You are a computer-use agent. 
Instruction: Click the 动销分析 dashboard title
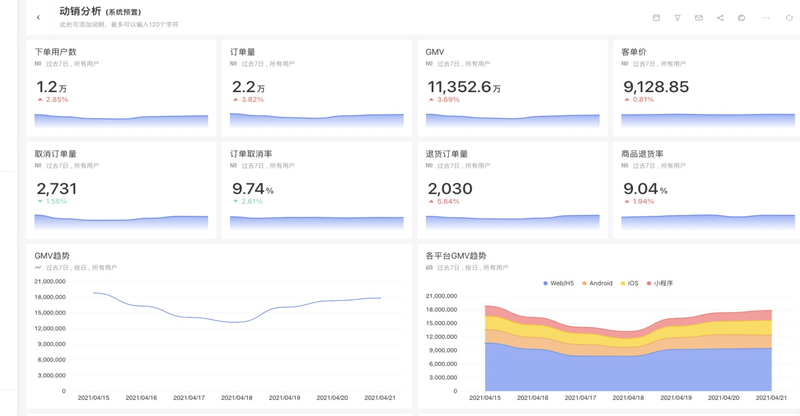click(x=80, y=11)
